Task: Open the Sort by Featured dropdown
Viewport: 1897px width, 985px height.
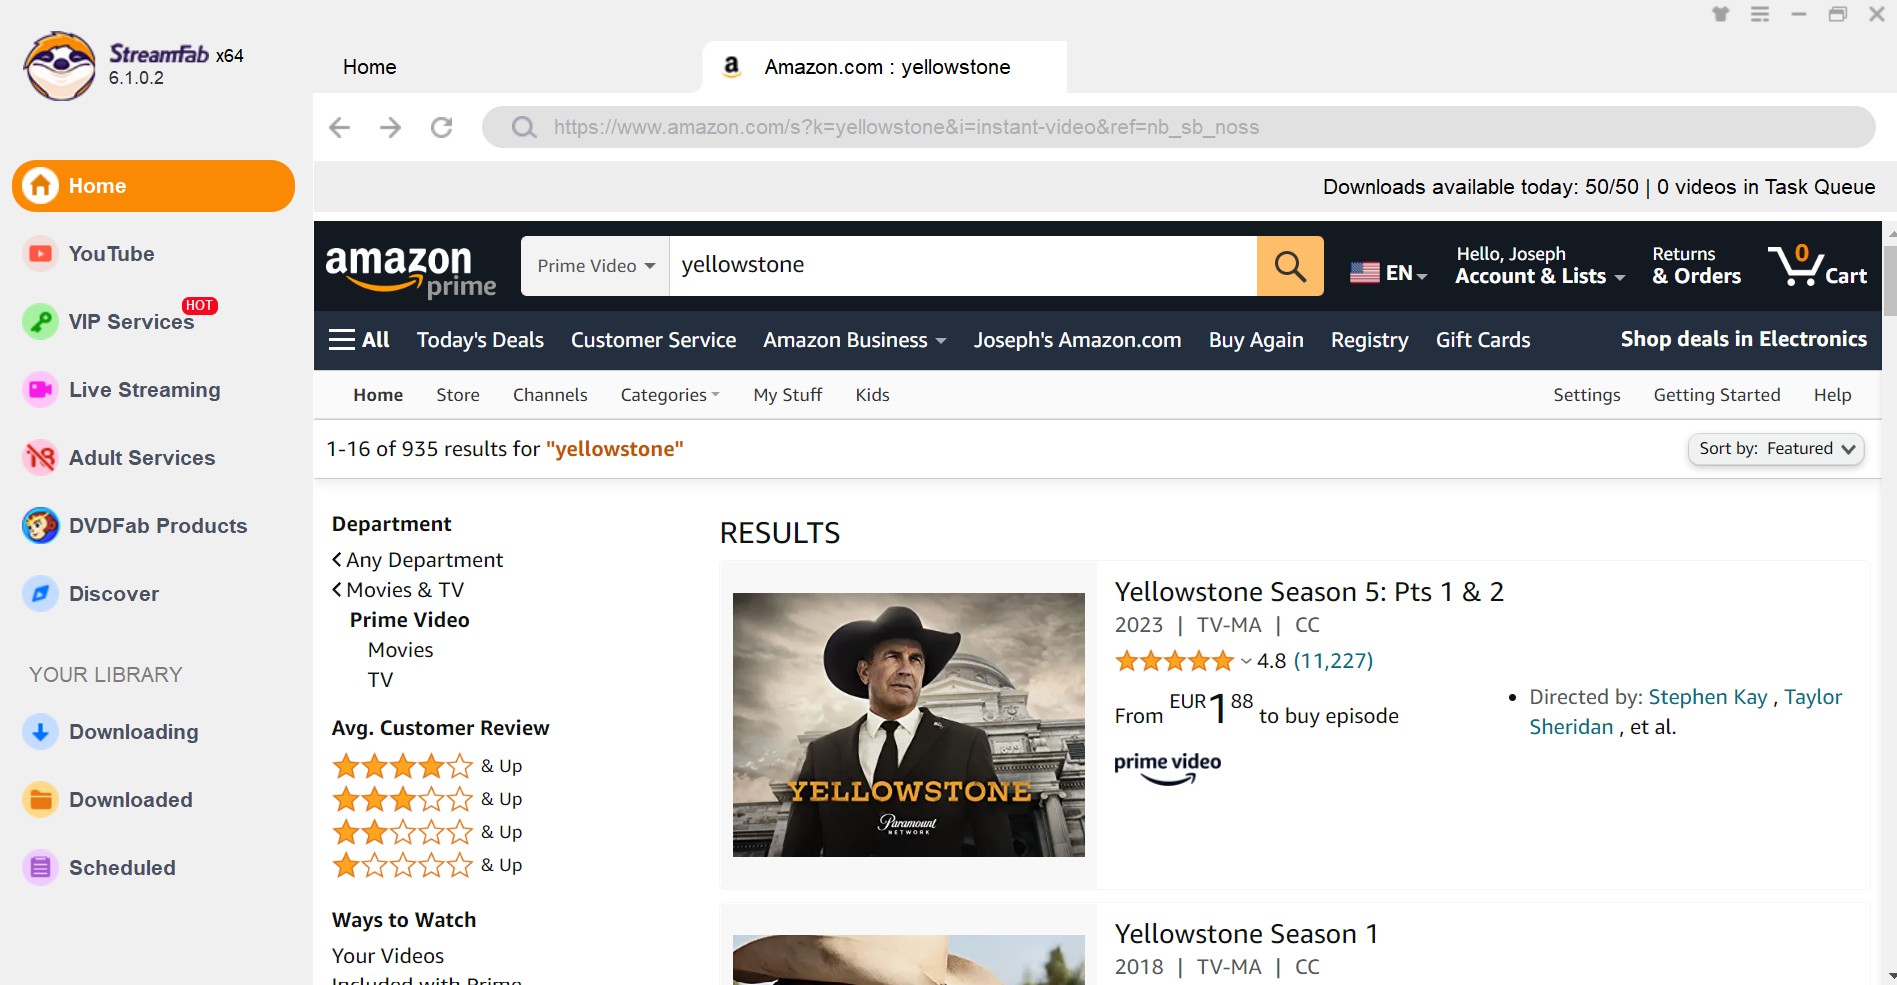Action: pyautogui.click(x=1776, y=449)
